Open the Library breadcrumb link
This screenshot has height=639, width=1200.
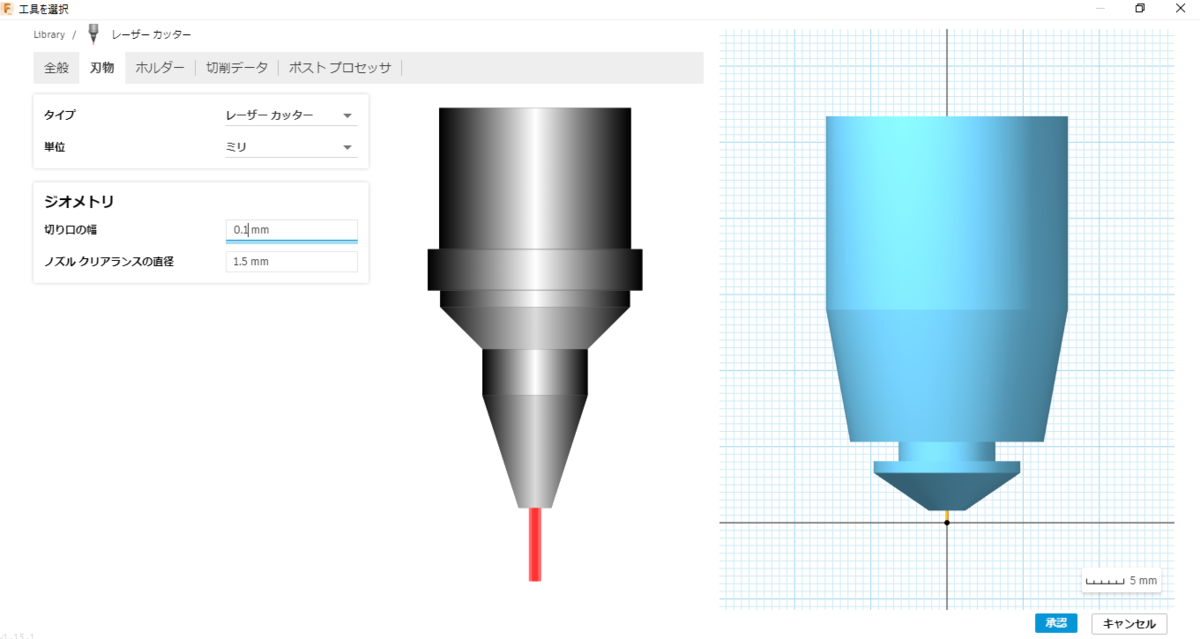(49, 34)
